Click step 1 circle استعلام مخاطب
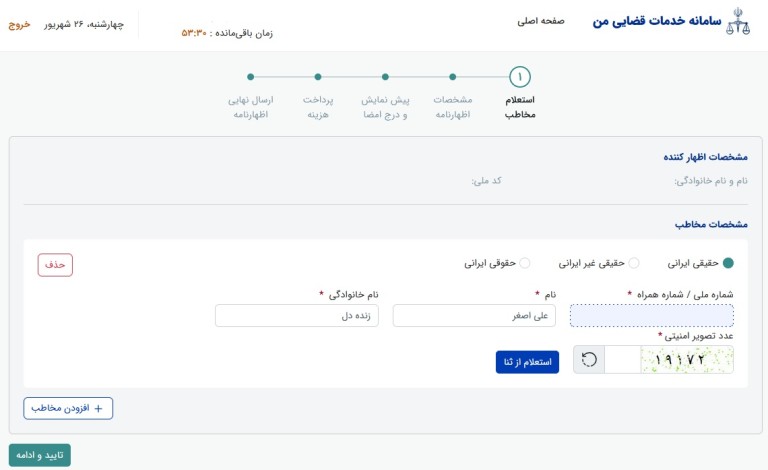The image size is (768, 470). [x=520, y=77]
